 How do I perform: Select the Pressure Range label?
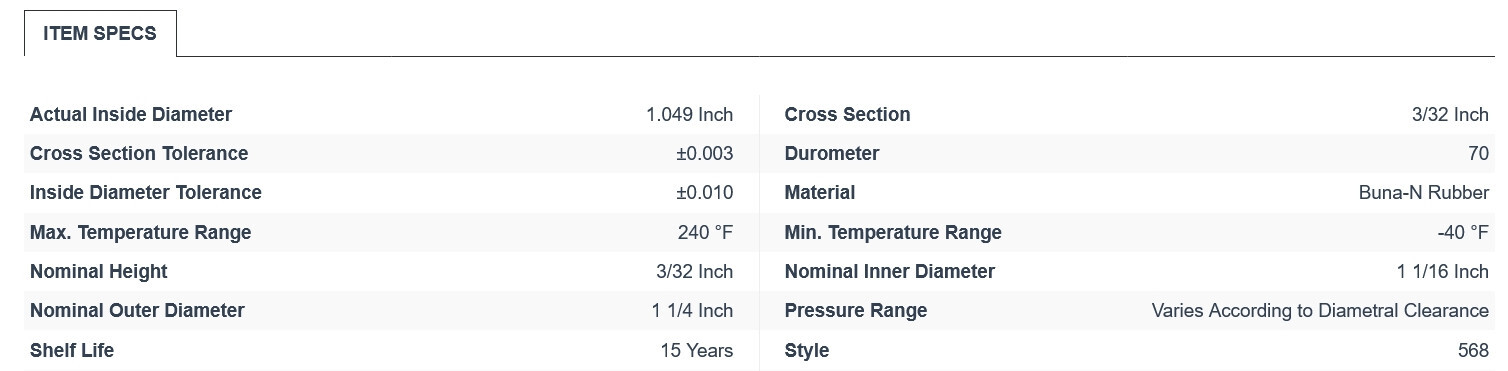point(856,310)
